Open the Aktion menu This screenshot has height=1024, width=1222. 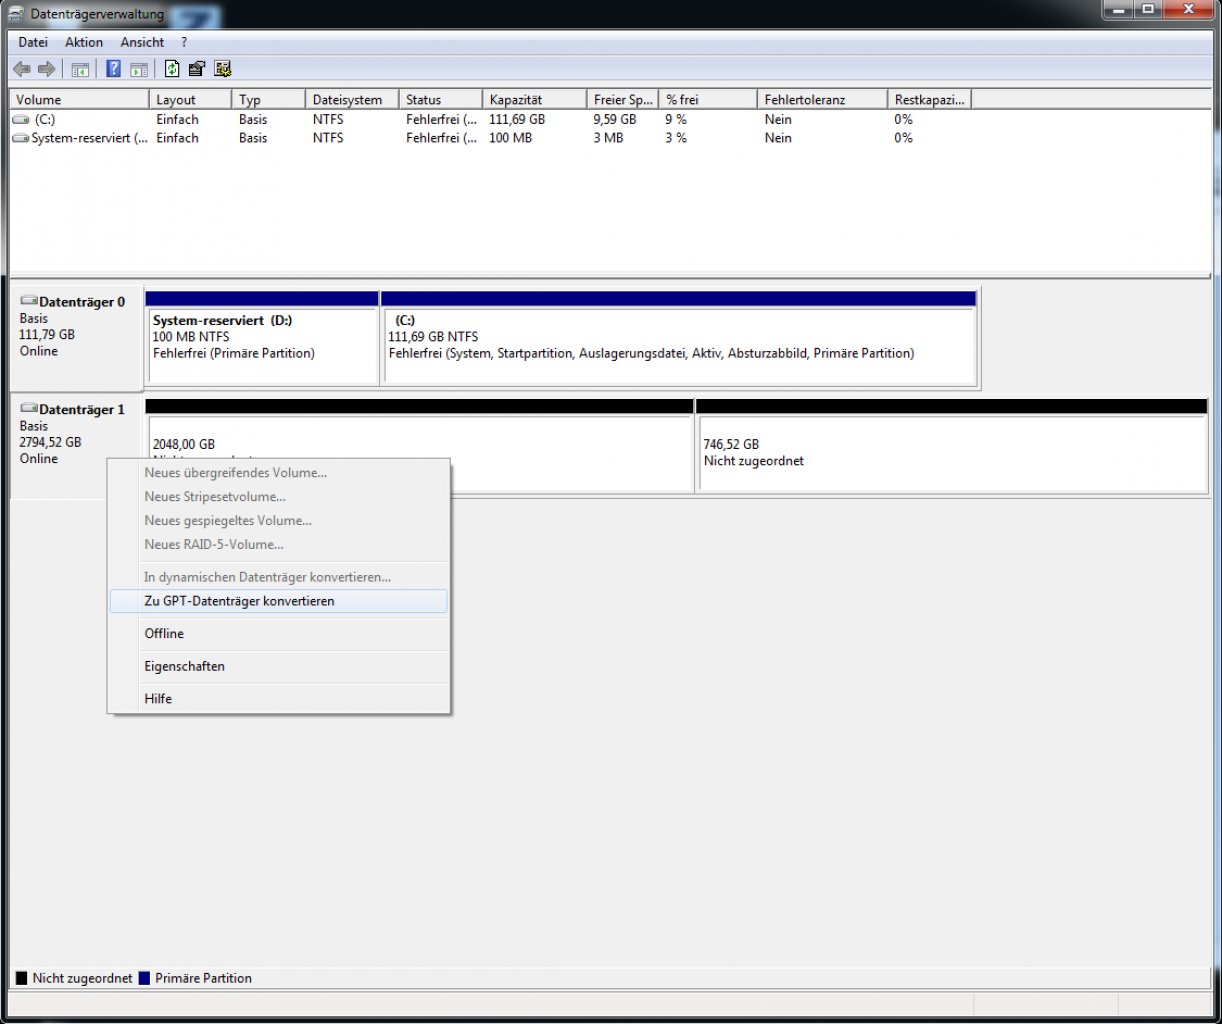(x=84, y=42)
